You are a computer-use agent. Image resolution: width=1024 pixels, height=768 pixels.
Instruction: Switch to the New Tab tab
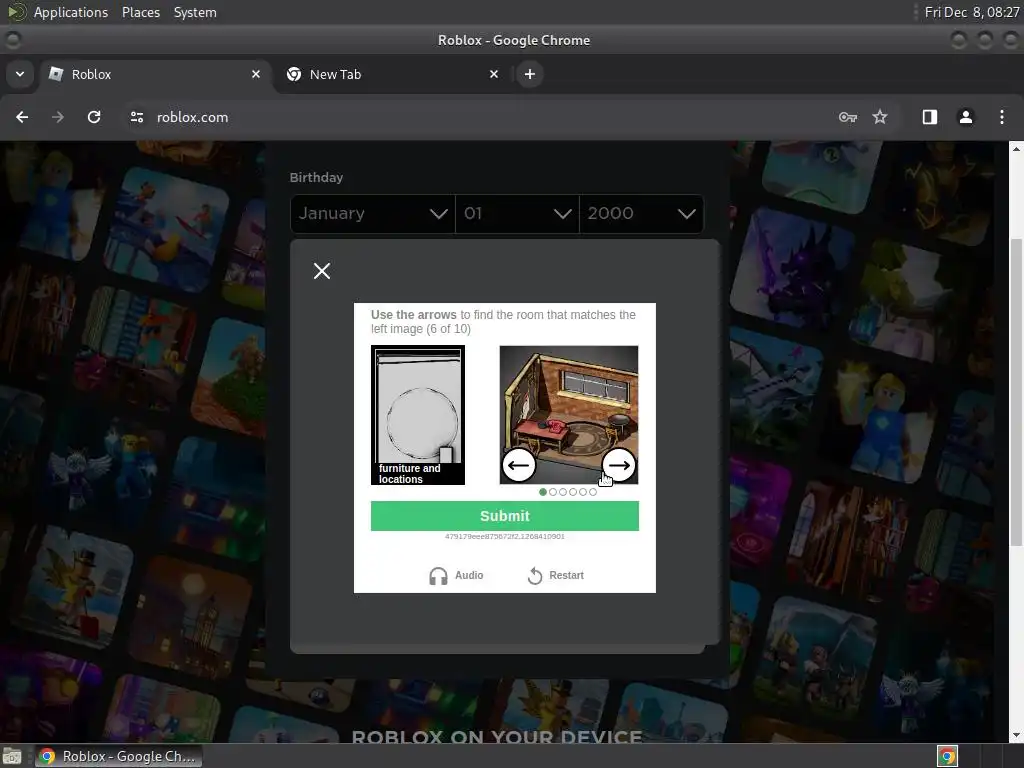[392, 74]
